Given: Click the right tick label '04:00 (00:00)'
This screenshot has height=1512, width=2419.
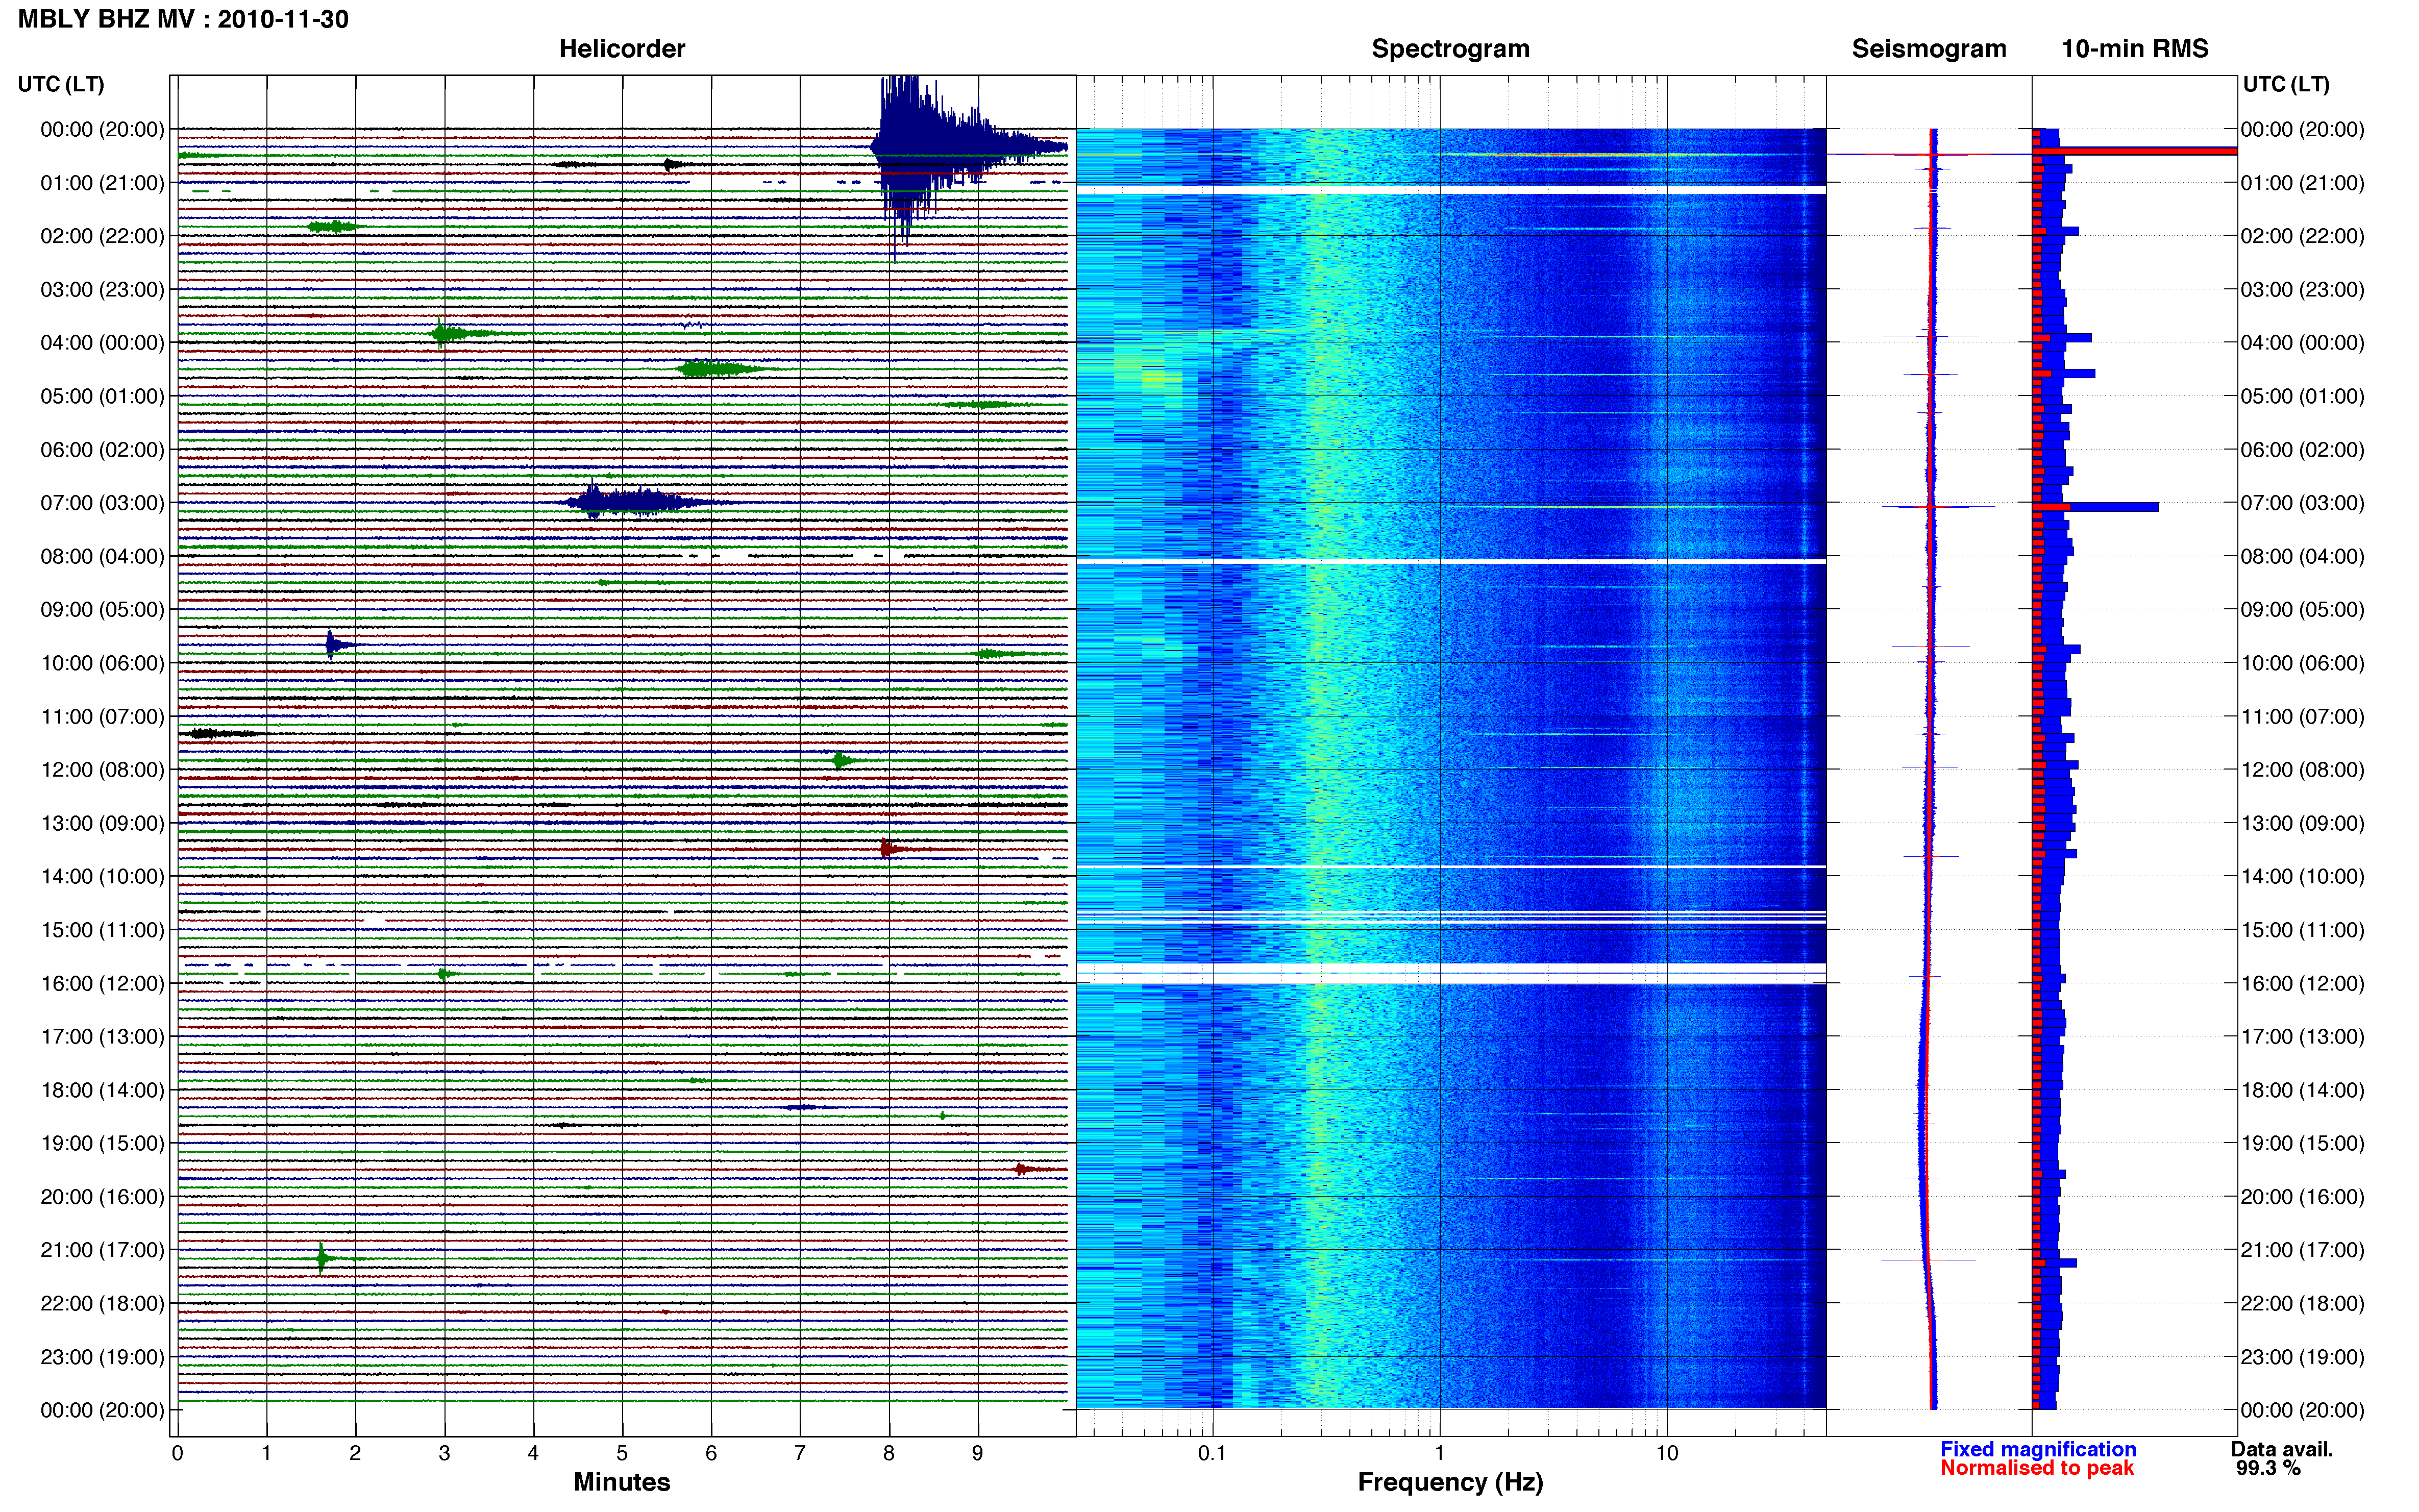Looking at the screenshot, I should pyautogui.click(x=2302, y=343).
